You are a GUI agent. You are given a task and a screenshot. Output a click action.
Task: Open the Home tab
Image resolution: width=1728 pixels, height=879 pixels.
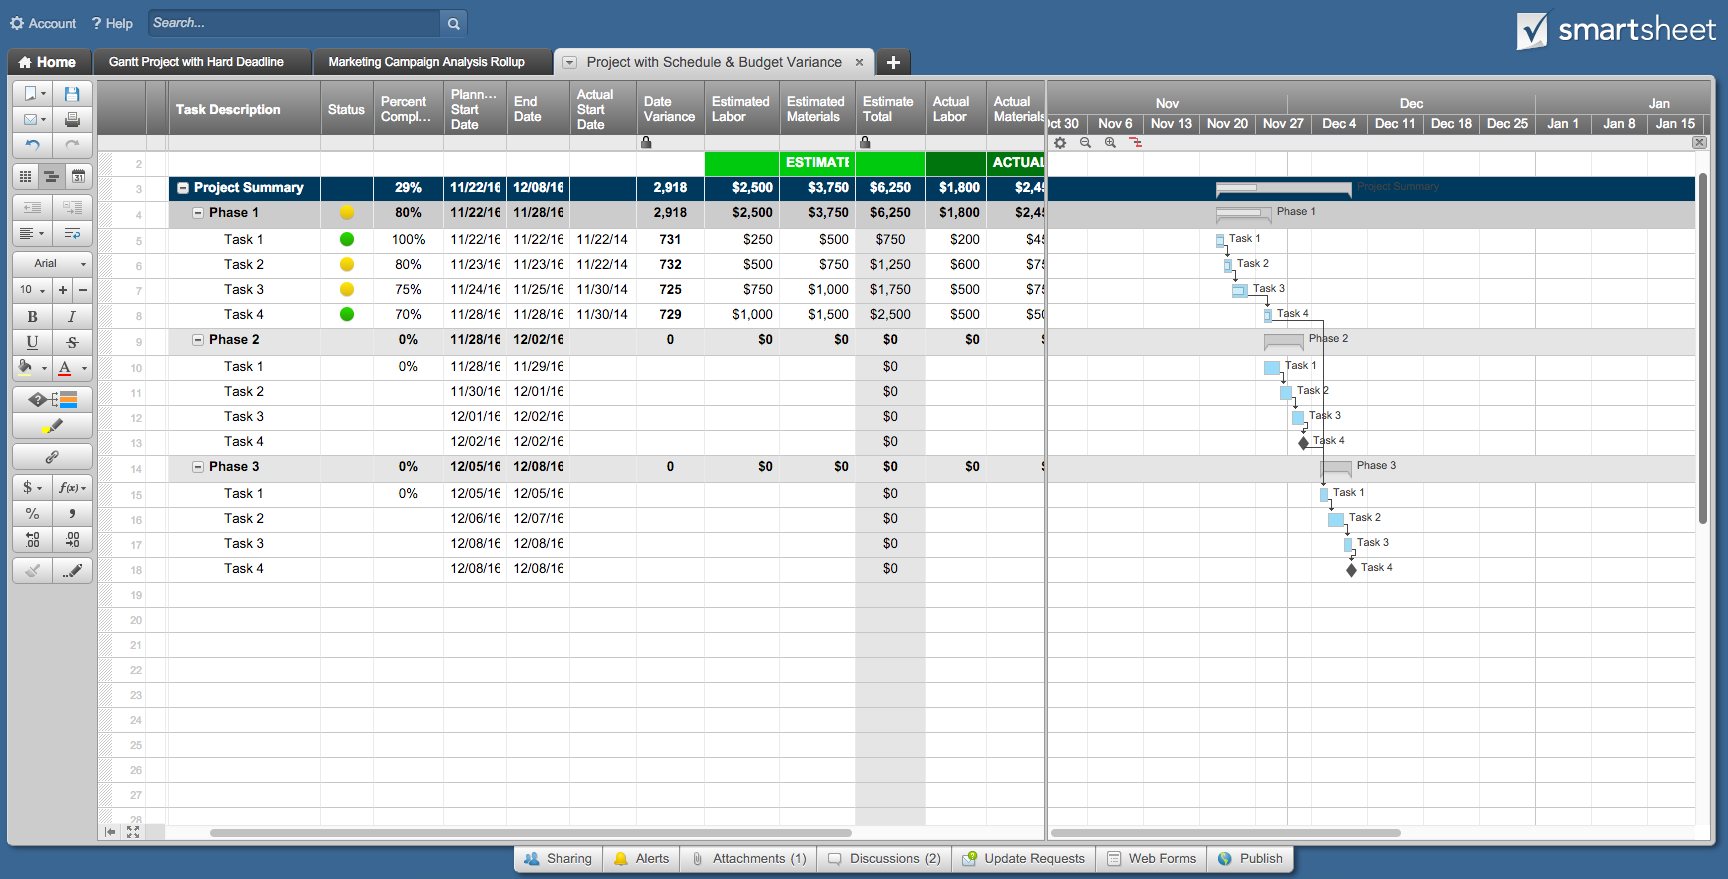[48, 62]
